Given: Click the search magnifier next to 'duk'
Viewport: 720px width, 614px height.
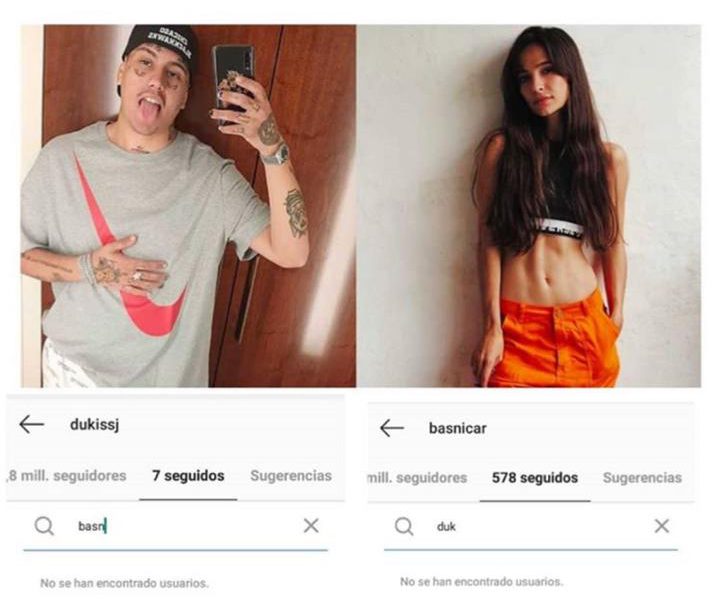Looking at the screenshot, I should (x=404, y=526).
